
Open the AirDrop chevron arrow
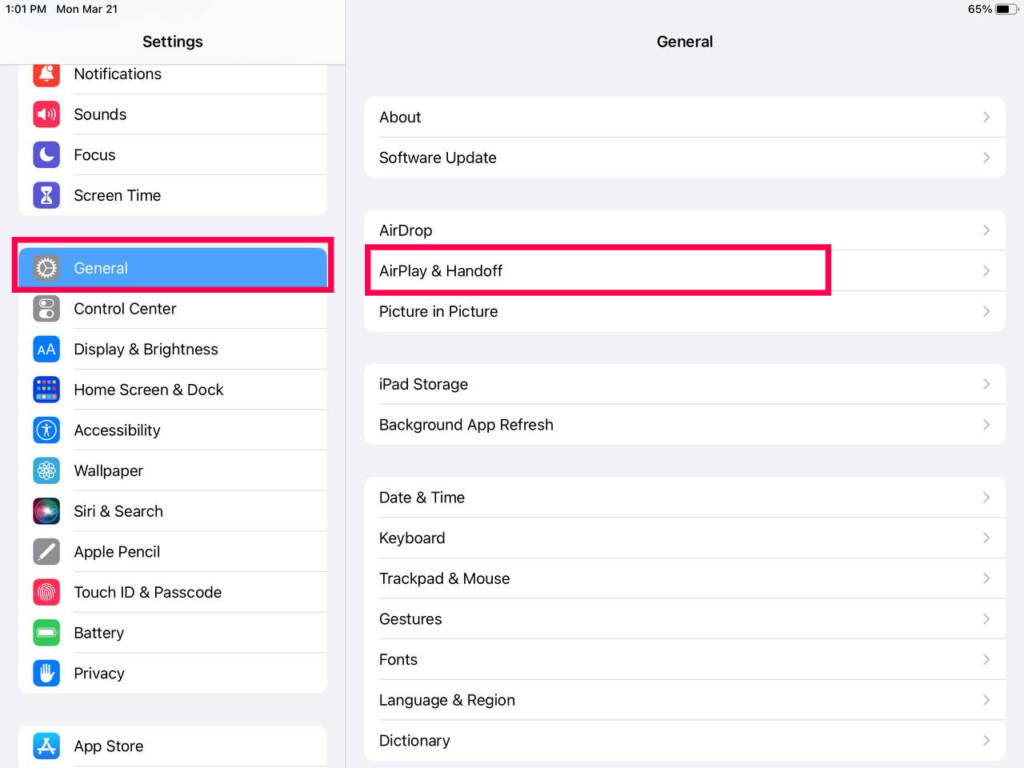coord(986,231)
